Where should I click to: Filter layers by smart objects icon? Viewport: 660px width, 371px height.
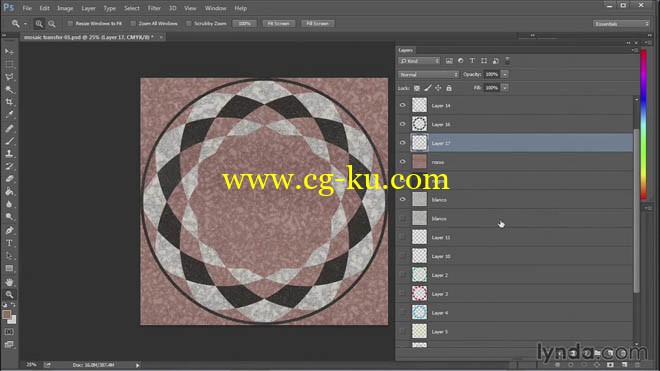[x=495, y=61]
